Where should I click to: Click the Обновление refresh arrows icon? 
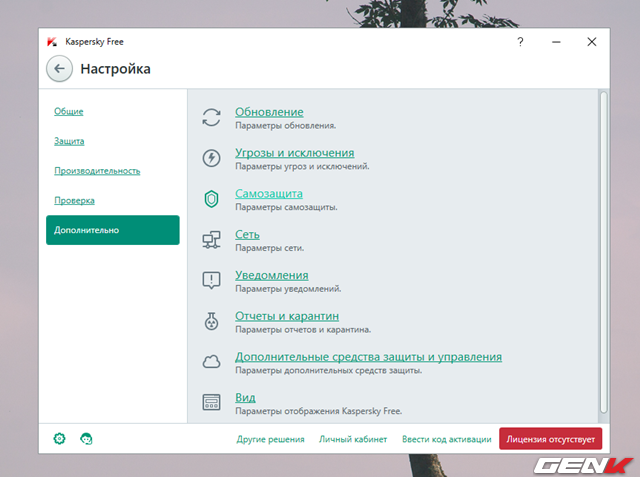tap(211, 117)
